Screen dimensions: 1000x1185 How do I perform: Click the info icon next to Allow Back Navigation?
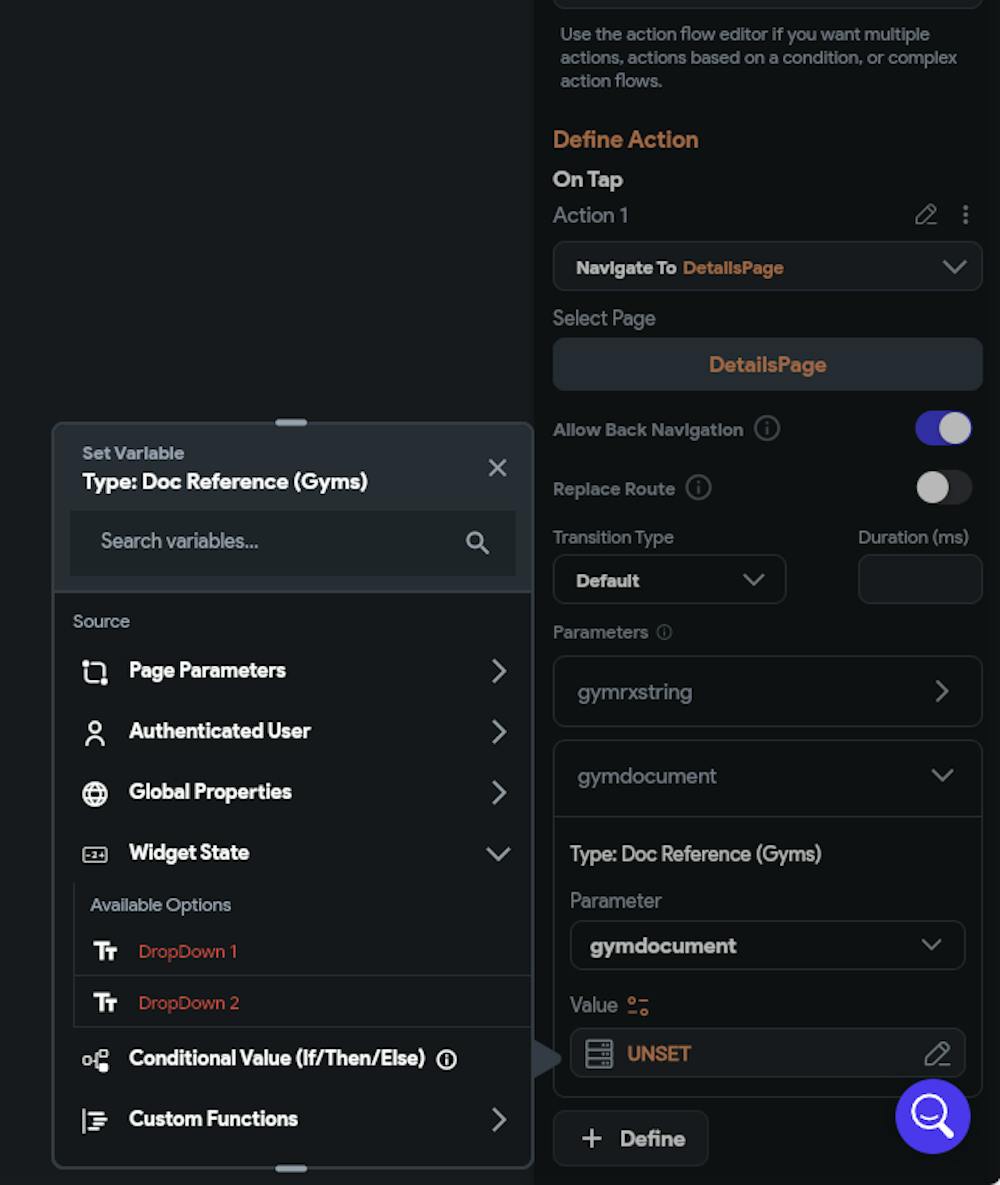767,429
